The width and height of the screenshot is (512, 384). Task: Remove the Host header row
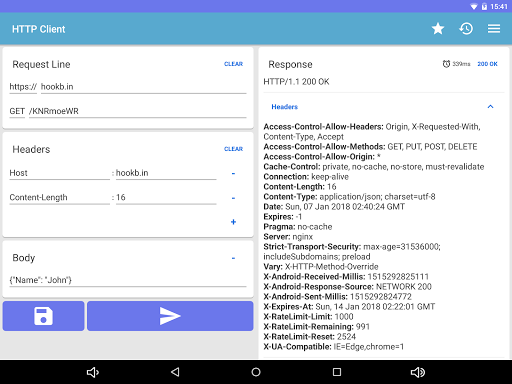click(x=233, y=173)
